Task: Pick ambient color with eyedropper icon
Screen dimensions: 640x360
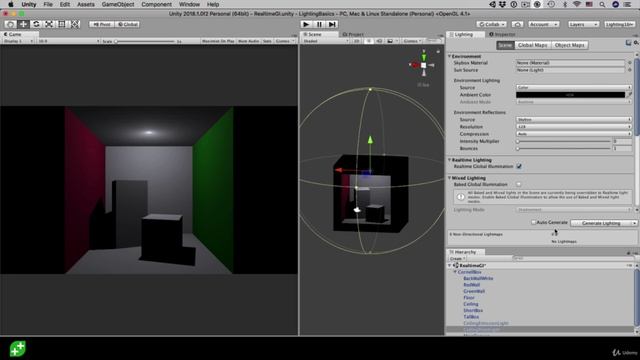Action: pyautogui.click(x=629, y=95)
